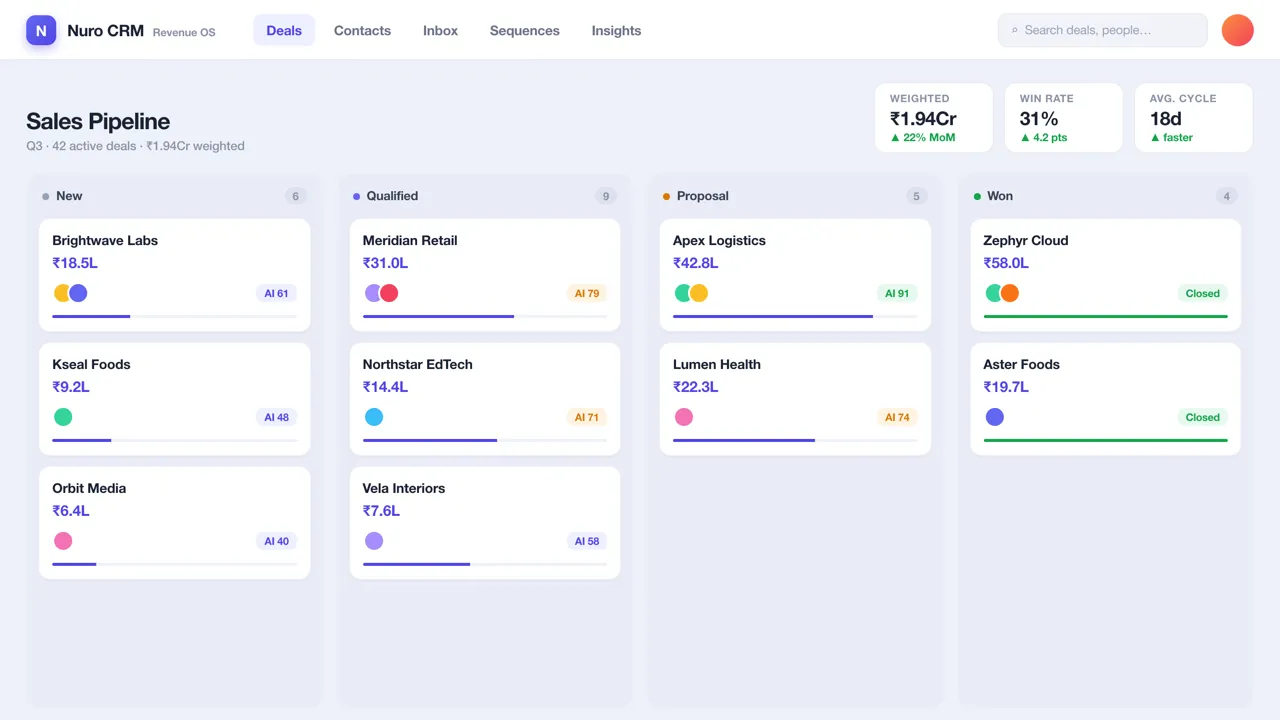1280x720 pixels.
Task: Click the AI 91 score badge
Action: (897, 293)
